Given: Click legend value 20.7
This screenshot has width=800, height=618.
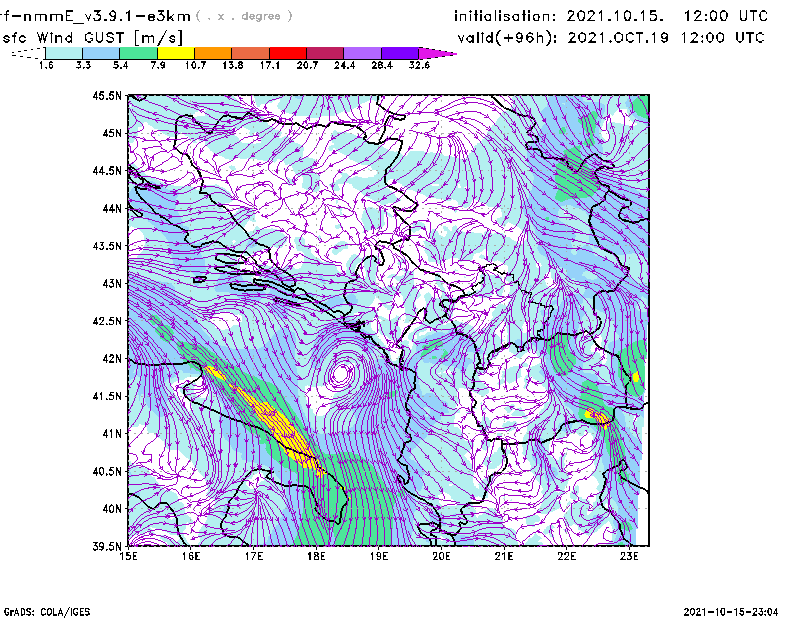Looking at the screenshot, I should tap(307, 65).
